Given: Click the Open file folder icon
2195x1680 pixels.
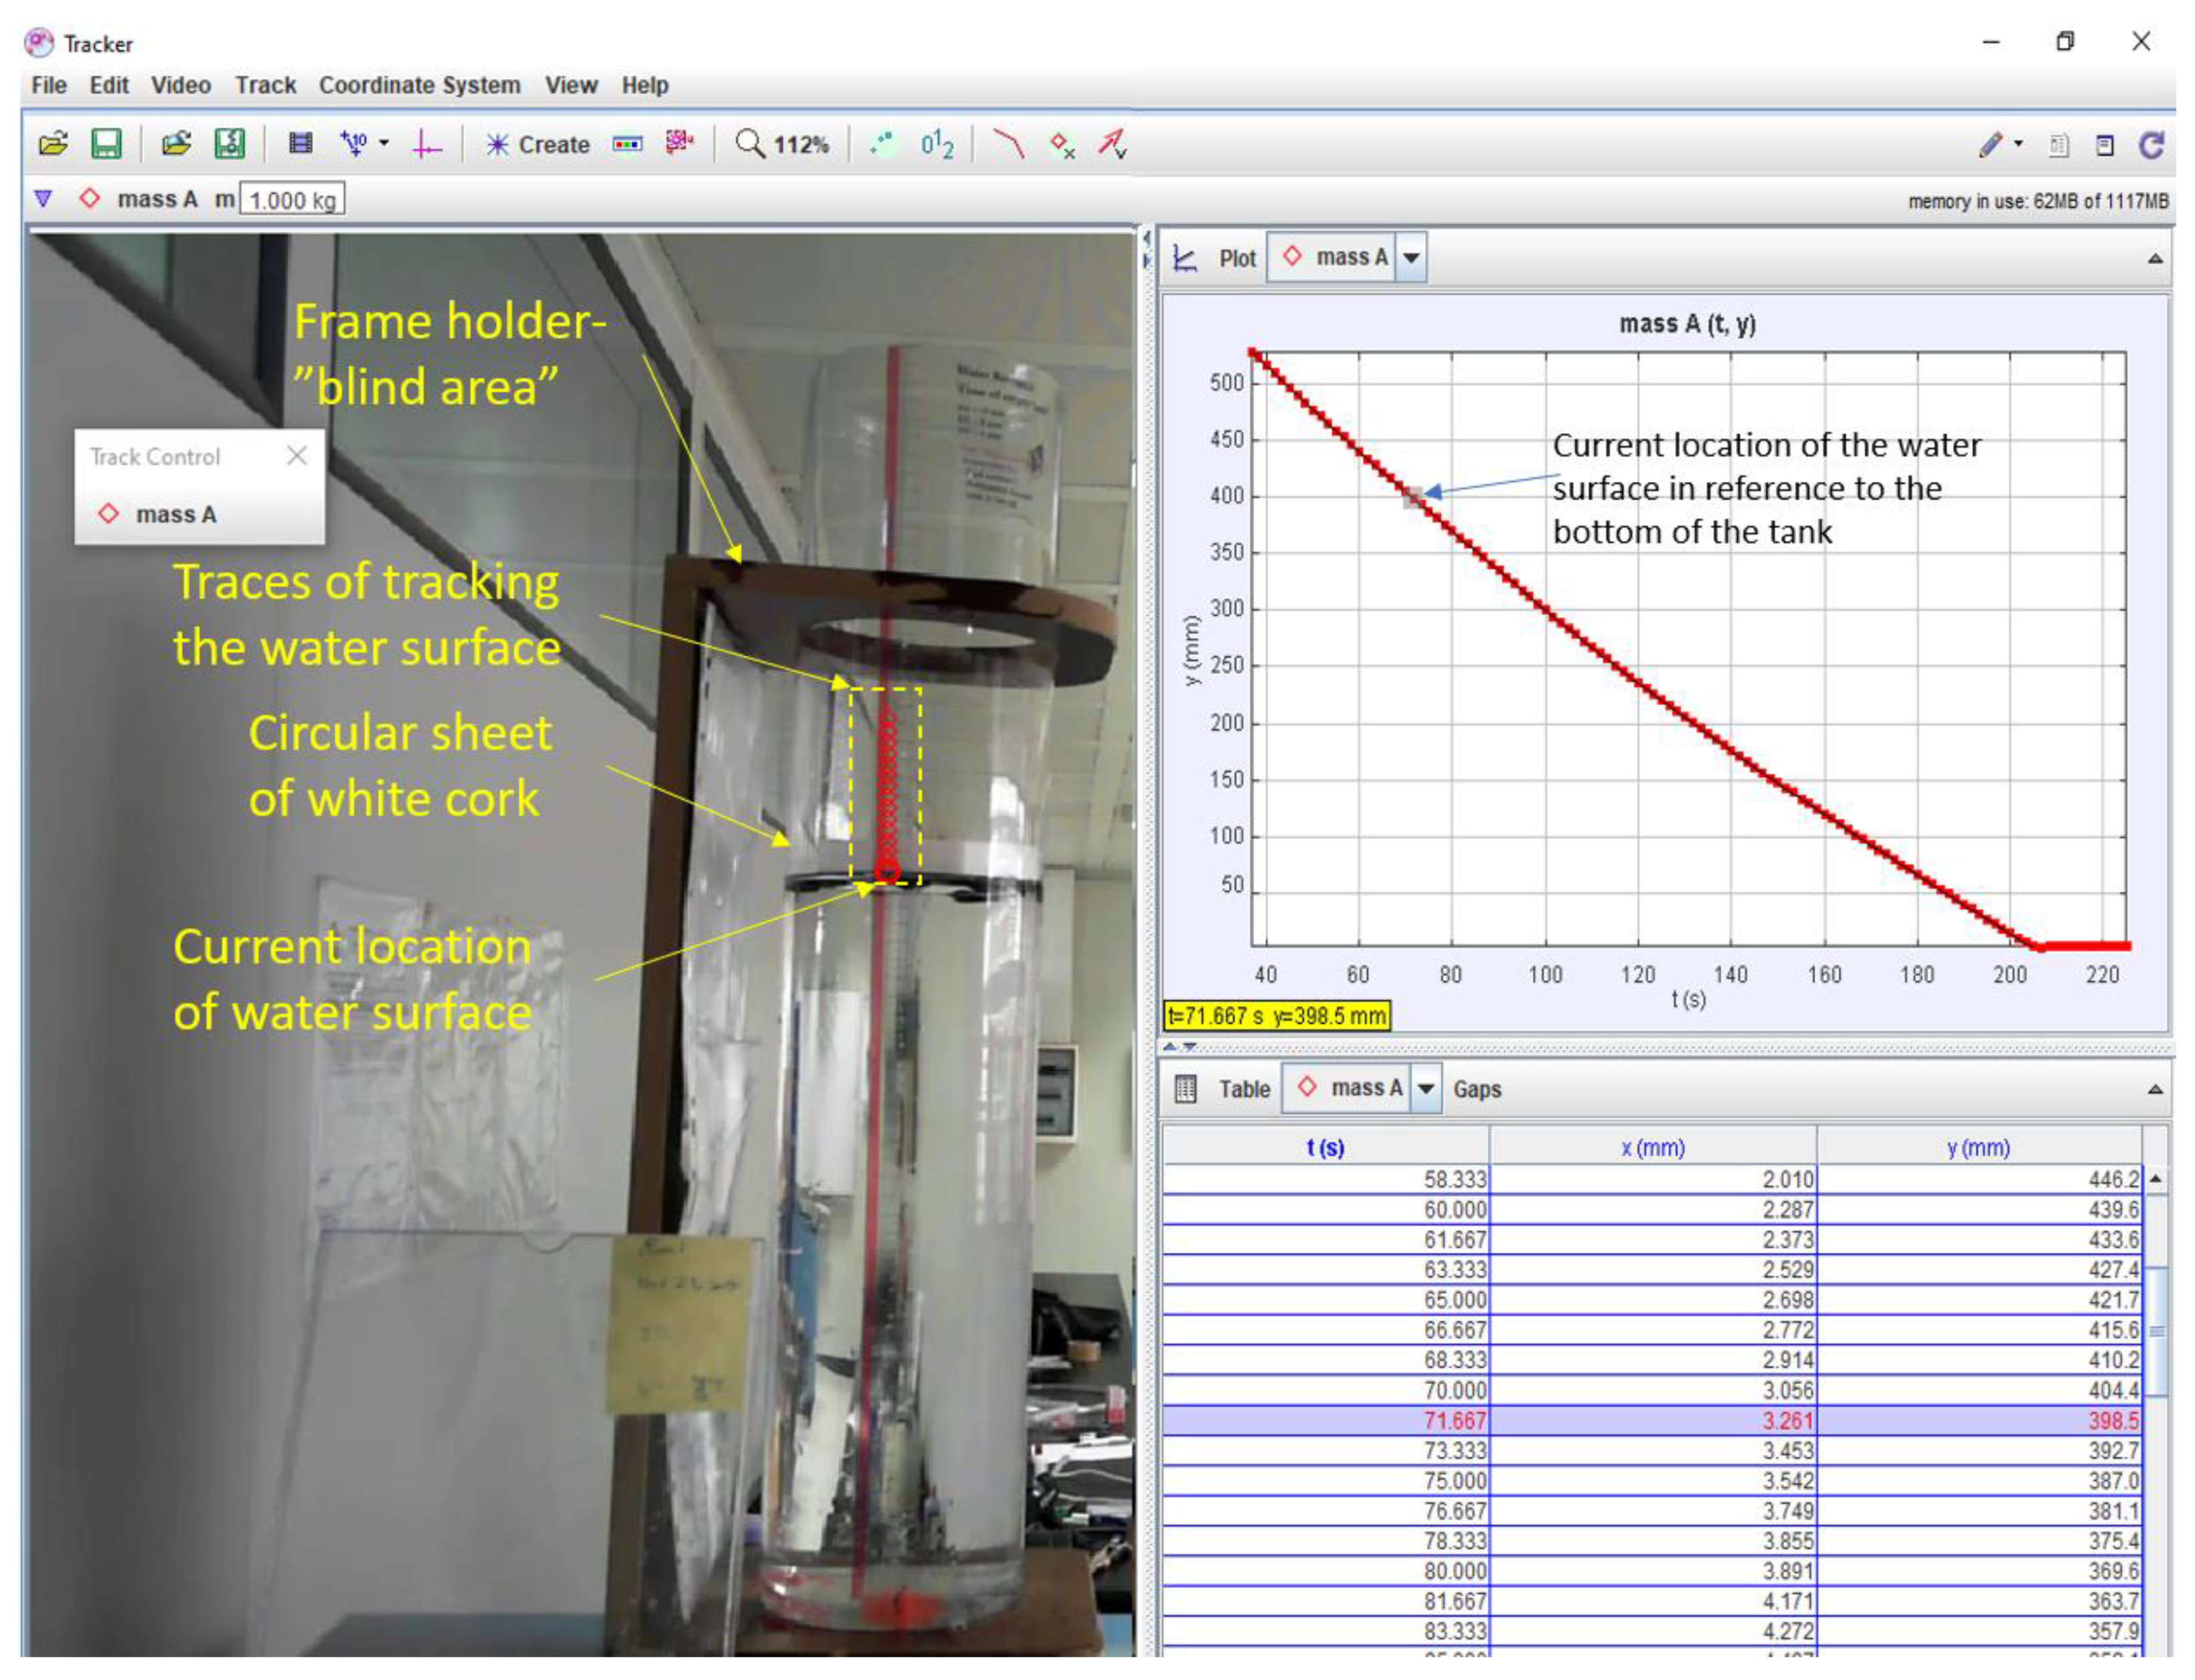Looking at the screenshot, I should pyautogui.click(x=53, y=144).
